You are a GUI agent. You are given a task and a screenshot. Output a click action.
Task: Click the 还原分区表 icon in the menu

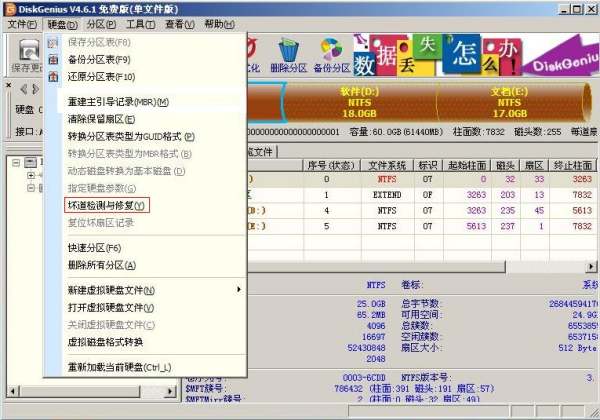click(x=53, y=76)
